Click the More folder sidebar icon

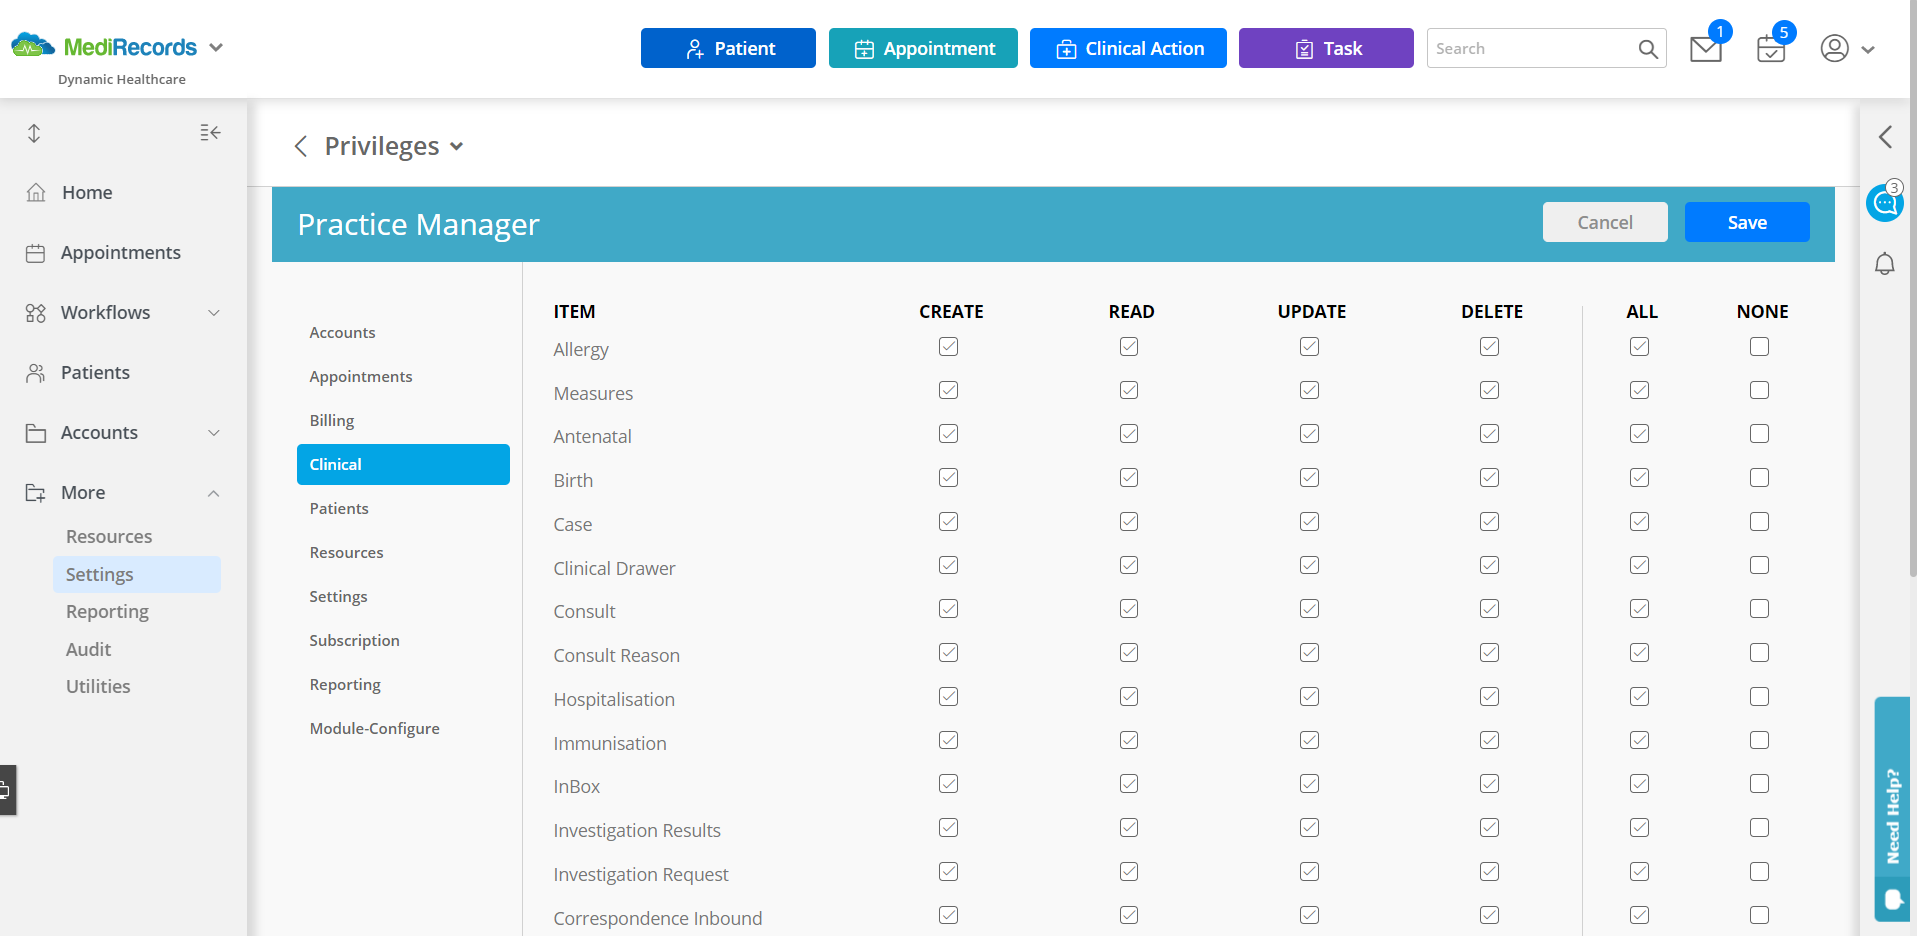pos(36,493)
